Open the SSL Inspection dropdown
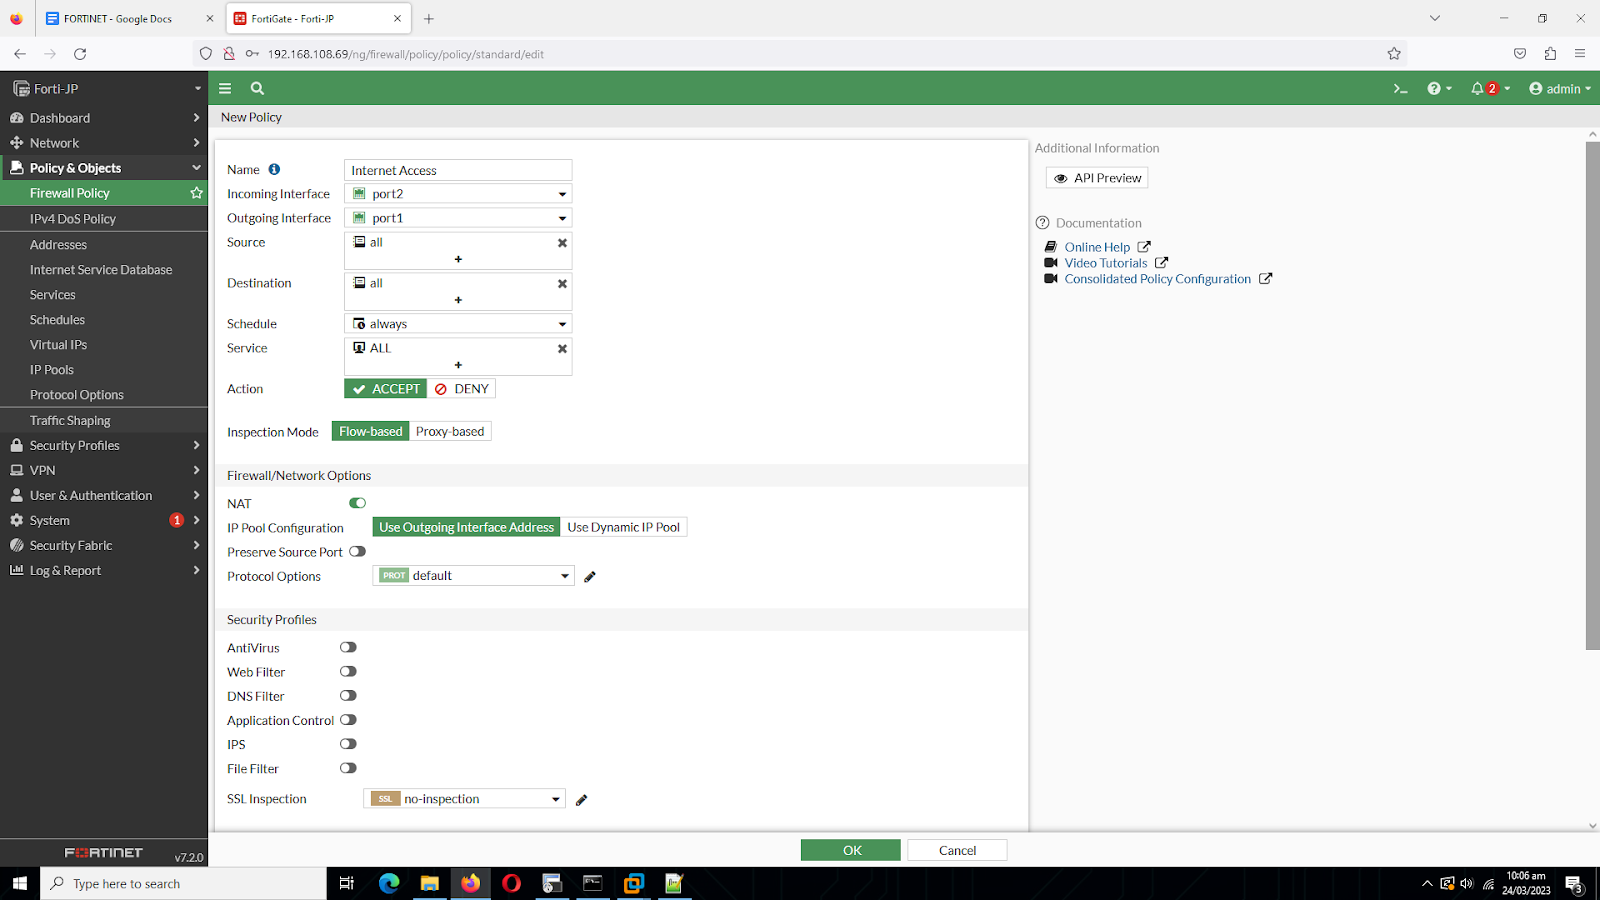The image size is (1600, 900). [464, 798]
